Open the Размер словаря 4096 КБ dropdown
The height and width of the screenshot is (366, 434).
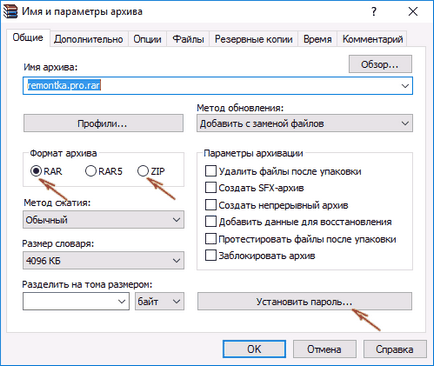(103, 260)
